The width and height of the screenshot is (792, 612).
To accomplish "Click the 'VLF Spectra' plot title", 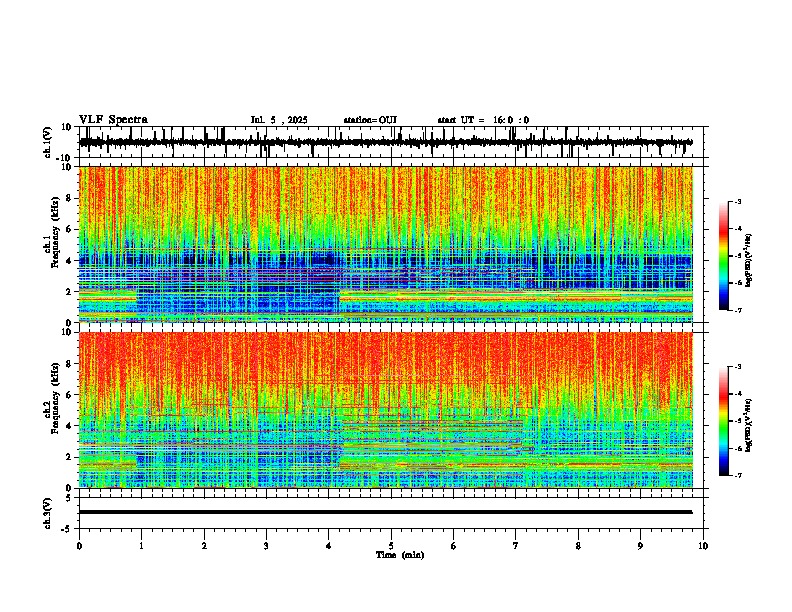I will (113, 120).
